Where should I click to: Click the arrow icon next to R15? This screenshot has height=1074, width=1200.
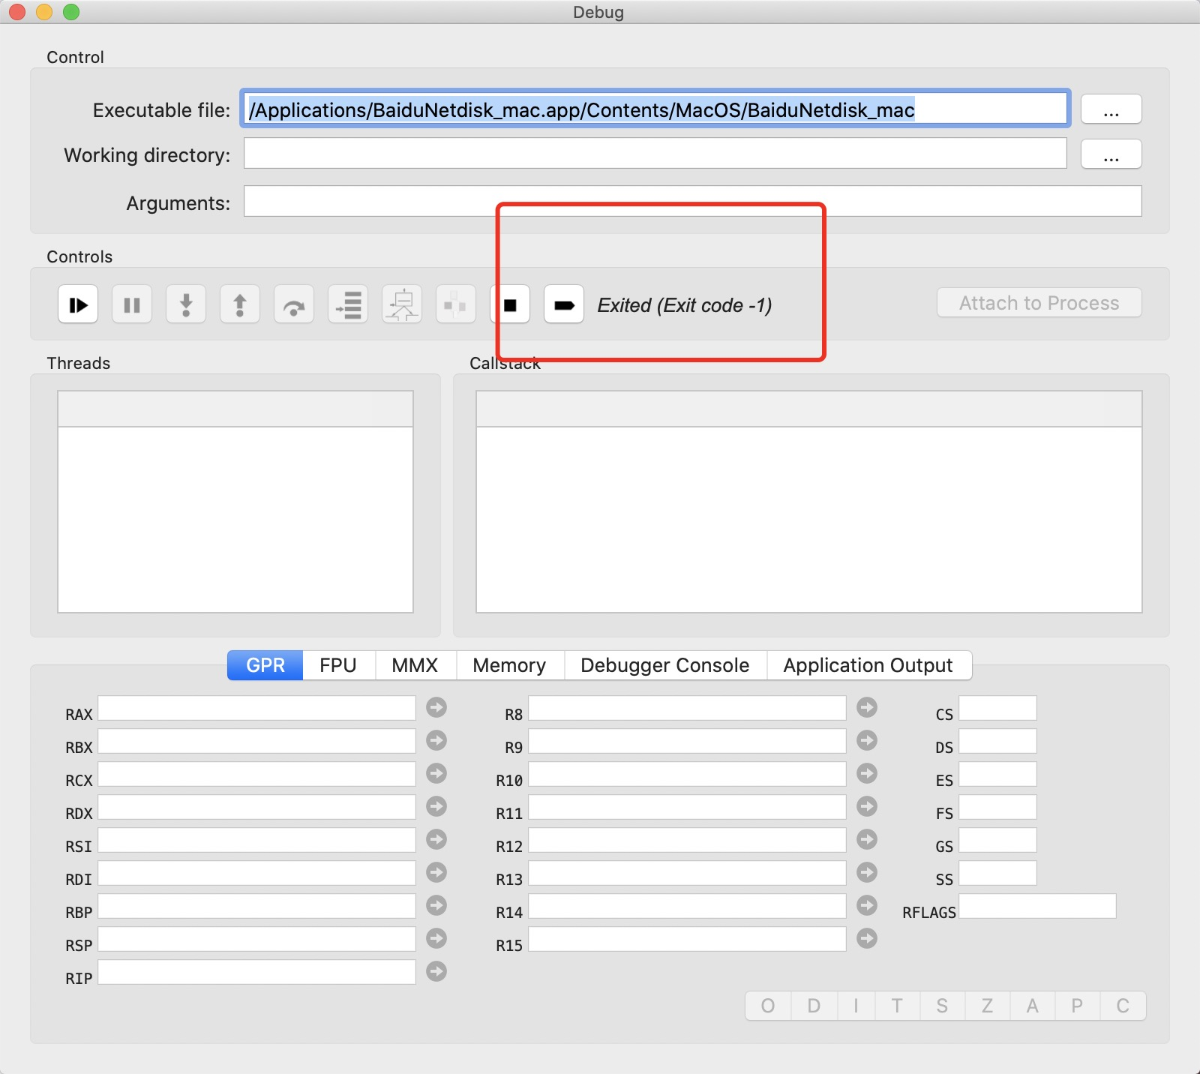(868, 939)
